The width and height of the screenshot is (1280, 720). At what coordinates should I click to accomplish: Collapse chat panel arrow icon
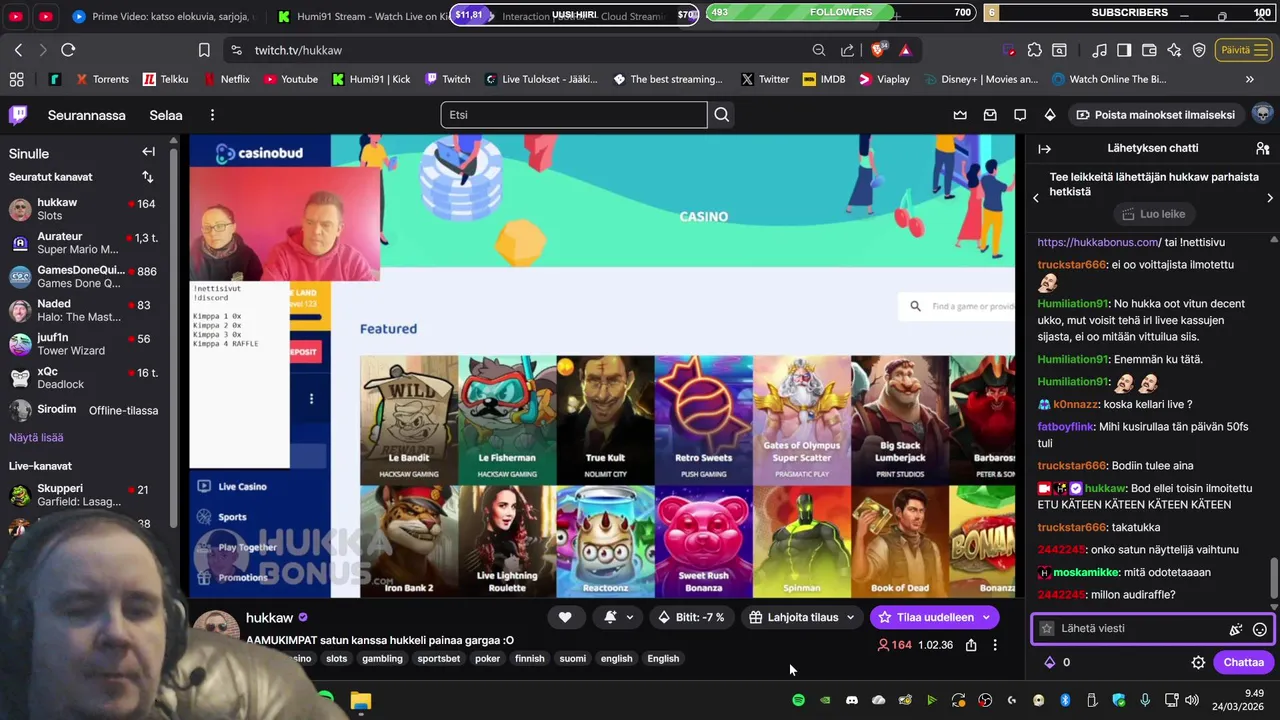[x=1044, y=148]
